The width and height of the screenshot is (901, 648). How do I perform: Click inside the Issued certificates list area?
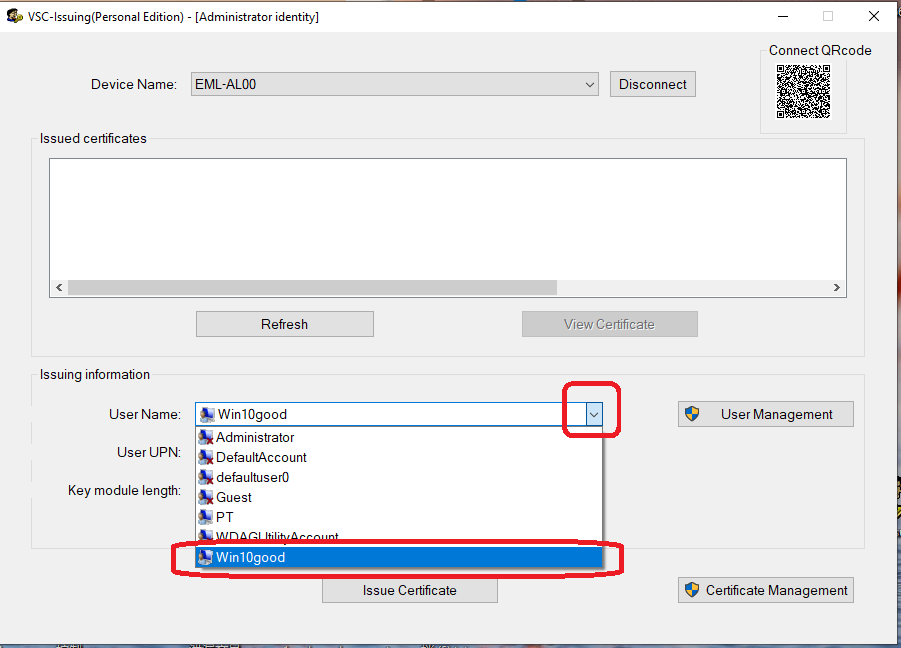(447, 217)
